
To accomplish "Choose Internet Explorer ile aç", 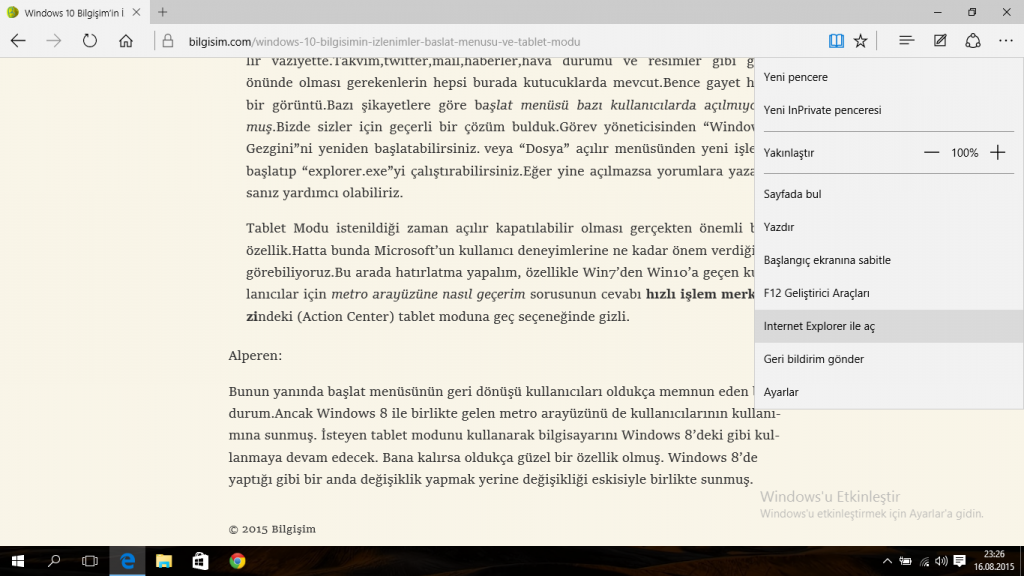I will 889,326.
